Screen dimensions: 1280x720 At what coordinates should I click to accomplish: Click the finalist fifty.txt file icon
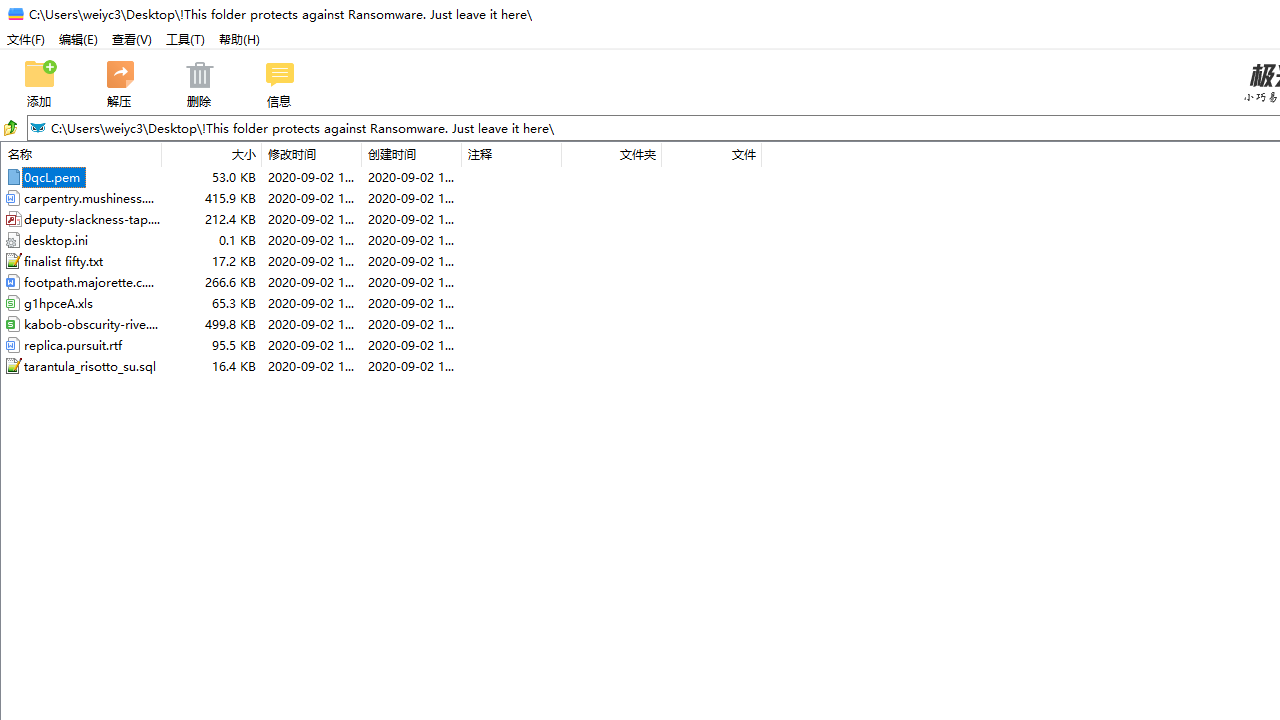(x=13, y=261)
